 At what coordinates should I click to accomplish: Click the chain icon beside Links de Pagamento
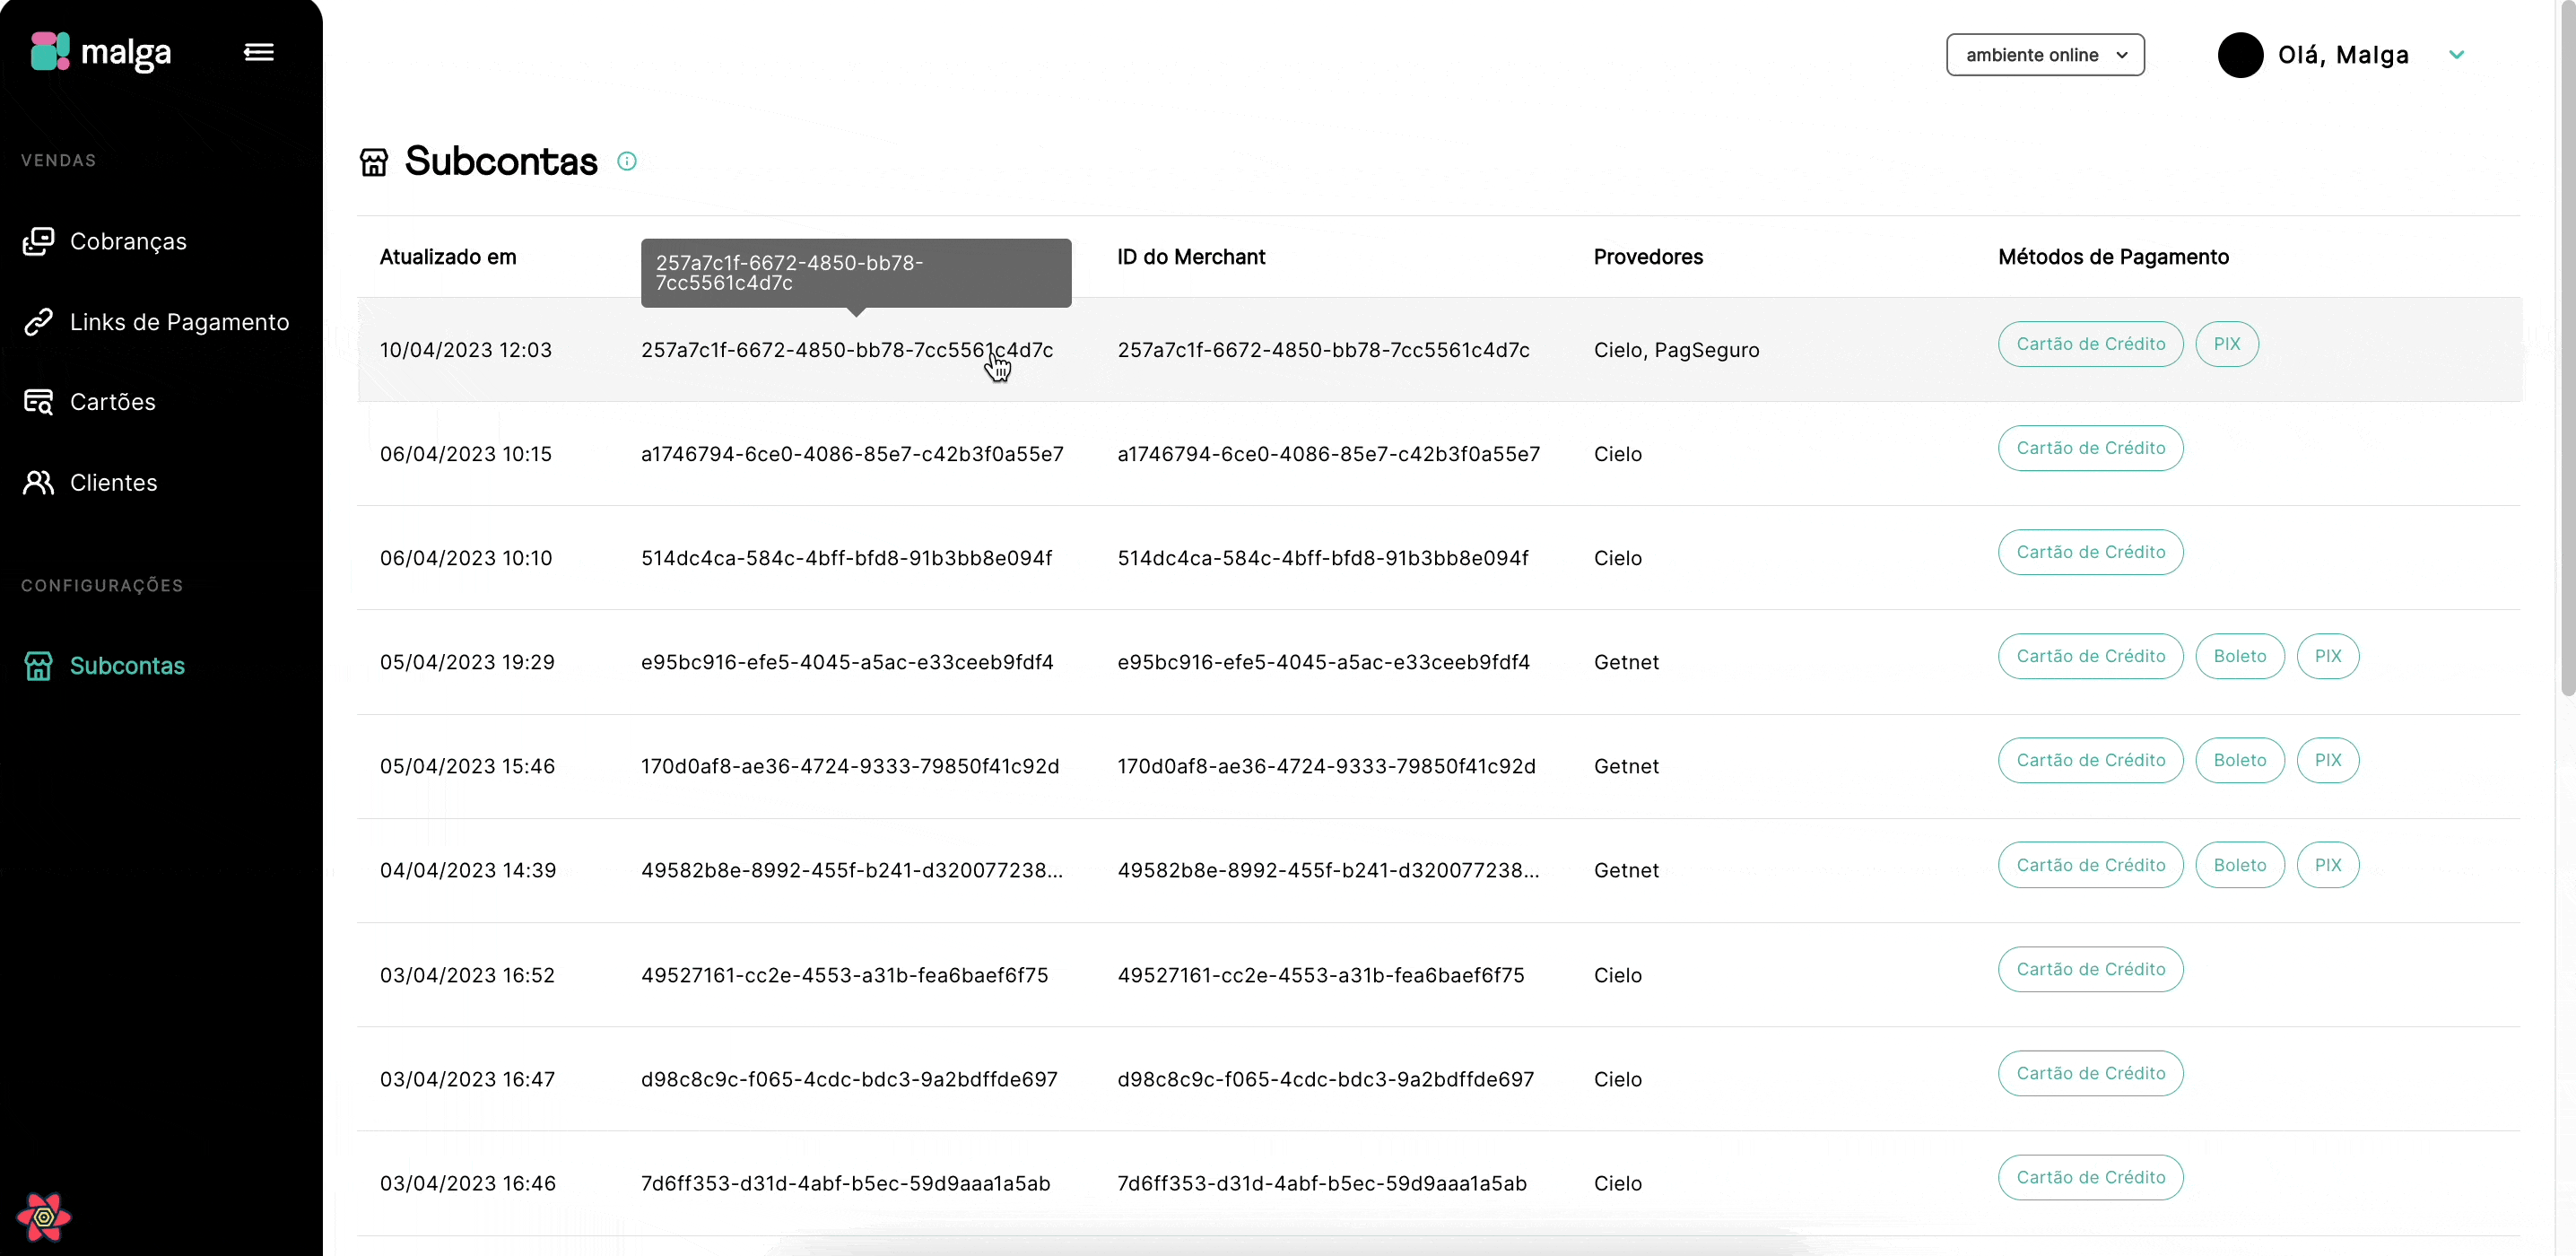pos(38,321)
